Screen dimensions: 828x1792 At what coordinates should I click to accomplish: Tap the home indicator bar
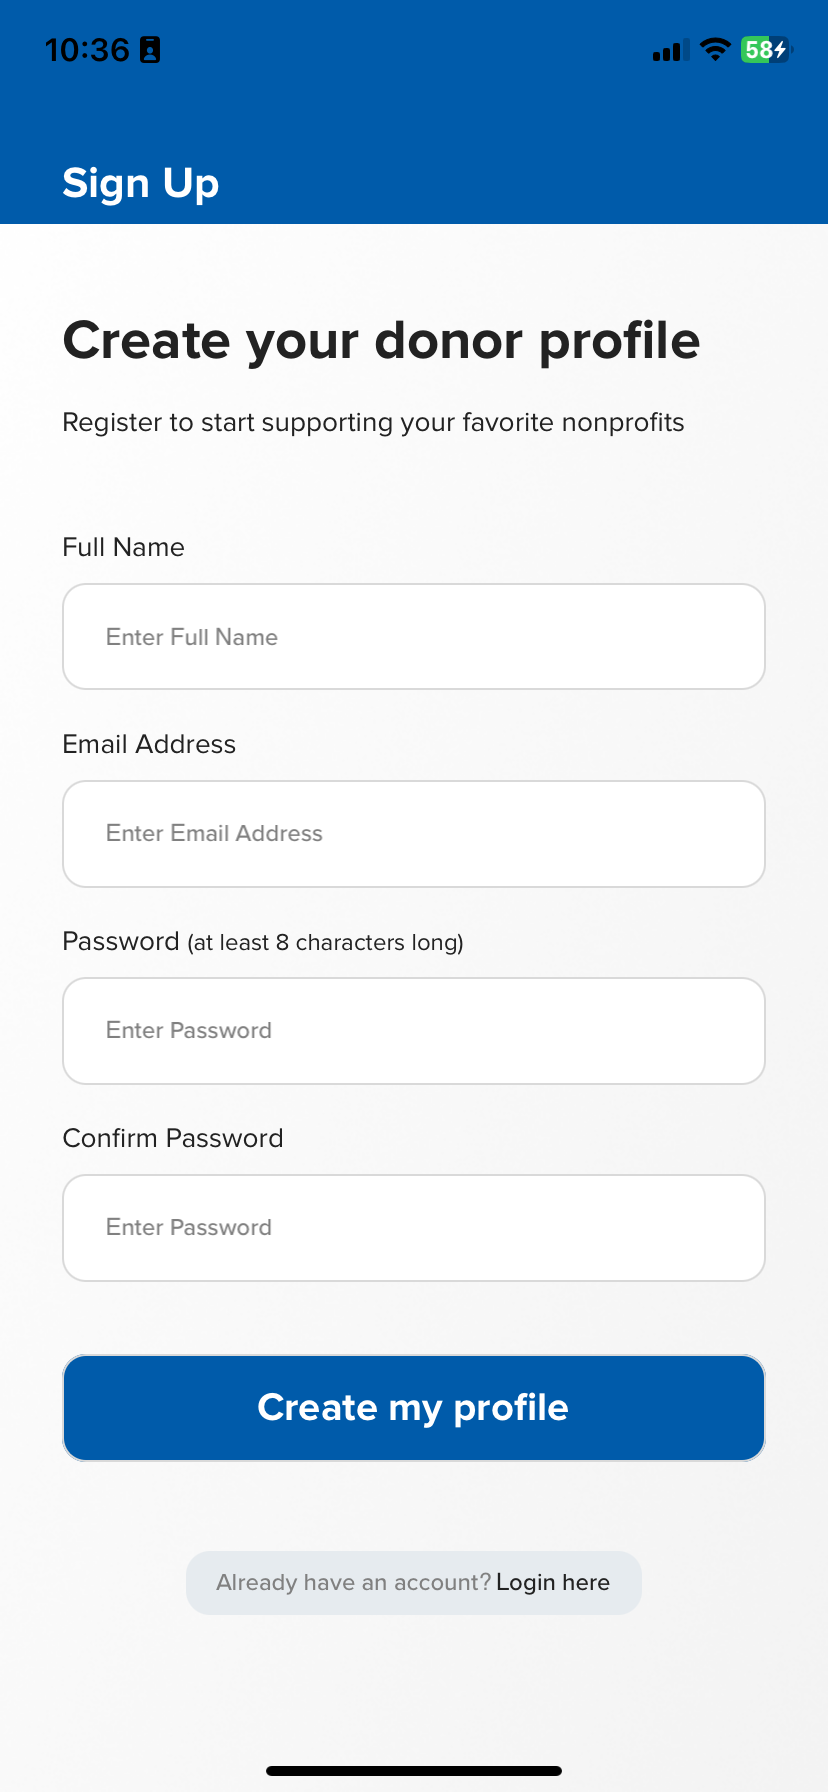point(414,1771)
